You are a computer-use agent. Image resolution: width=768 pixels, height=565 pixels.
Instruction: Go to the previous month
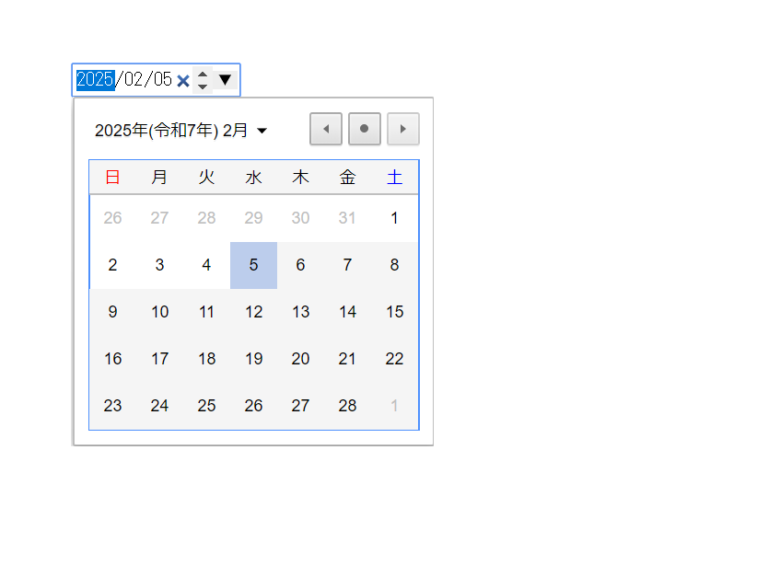(x=326, y=129)
